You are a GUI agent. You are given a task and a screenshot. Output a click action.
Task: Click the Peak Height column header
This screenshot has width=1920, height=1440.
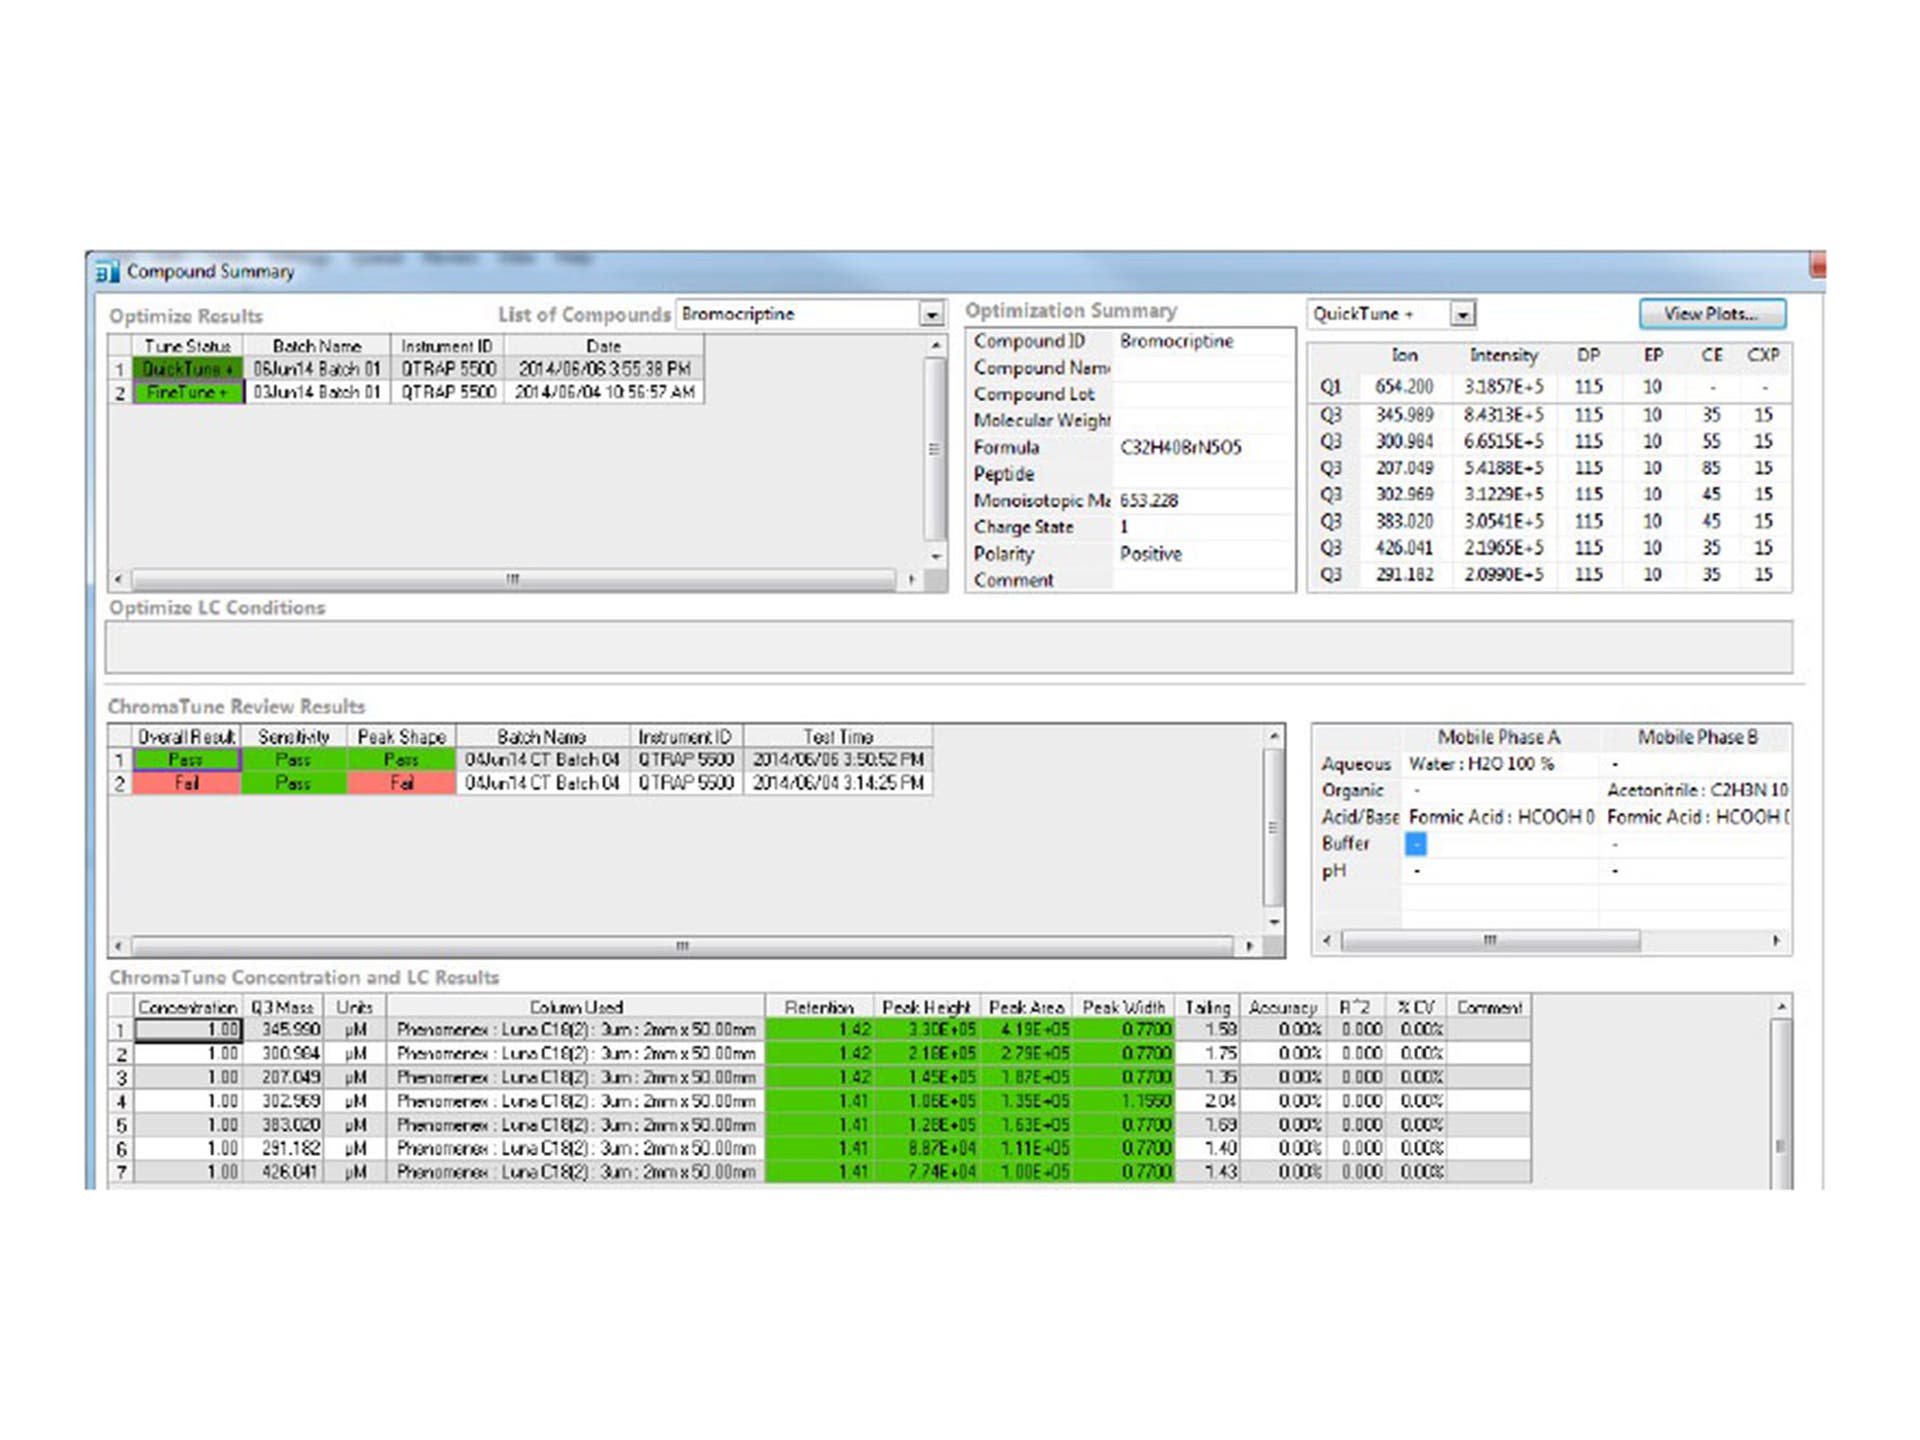925,1007
